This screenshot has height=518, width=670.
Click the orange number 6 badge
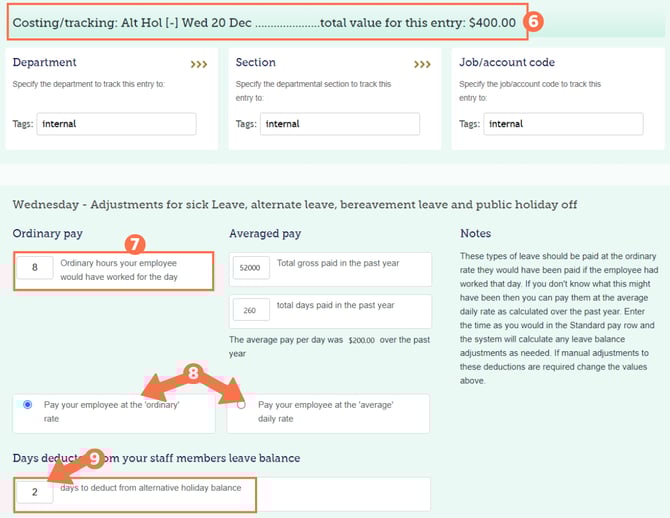click(532, 22)
